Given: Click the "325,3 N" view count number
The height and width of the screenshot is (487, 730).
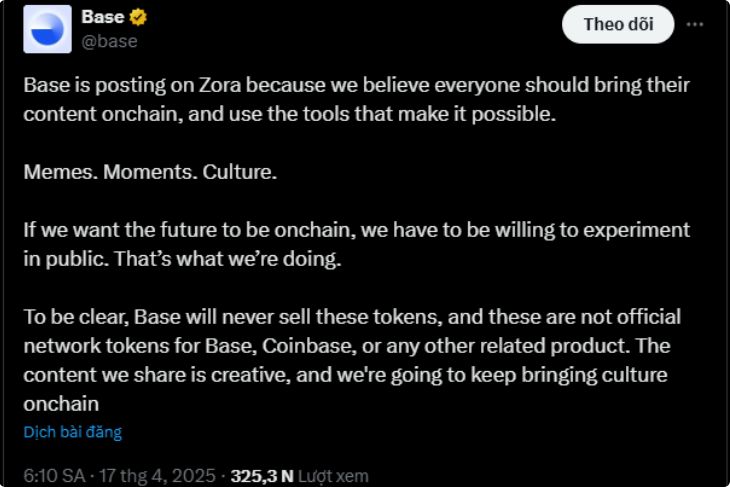Looking at the screenshot, I should point(263,476).
